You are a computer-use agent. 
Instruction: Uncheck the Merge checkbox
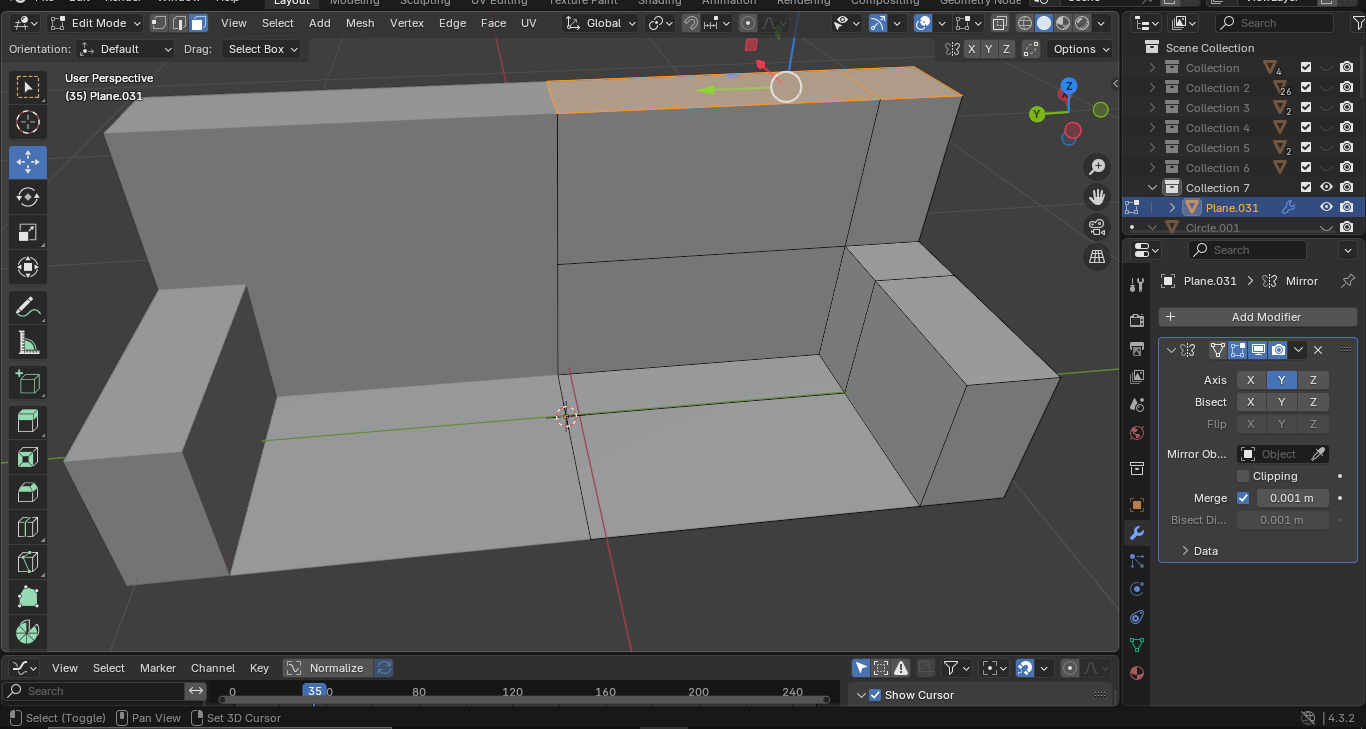1243,498
